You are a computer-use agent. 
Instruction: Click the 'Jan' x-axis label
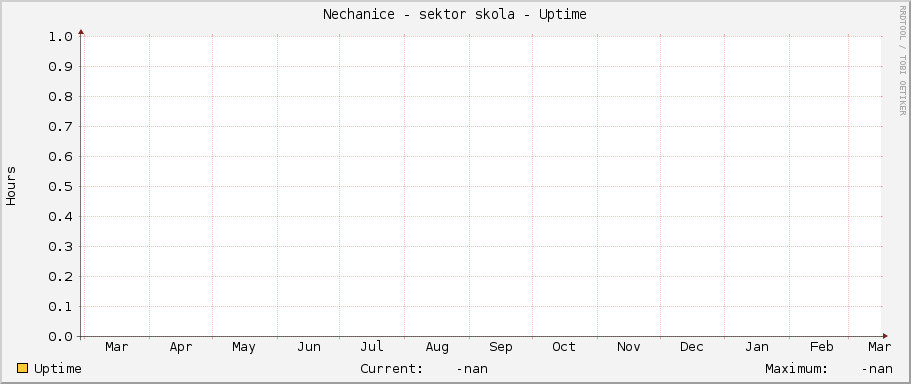pos(756,347)
